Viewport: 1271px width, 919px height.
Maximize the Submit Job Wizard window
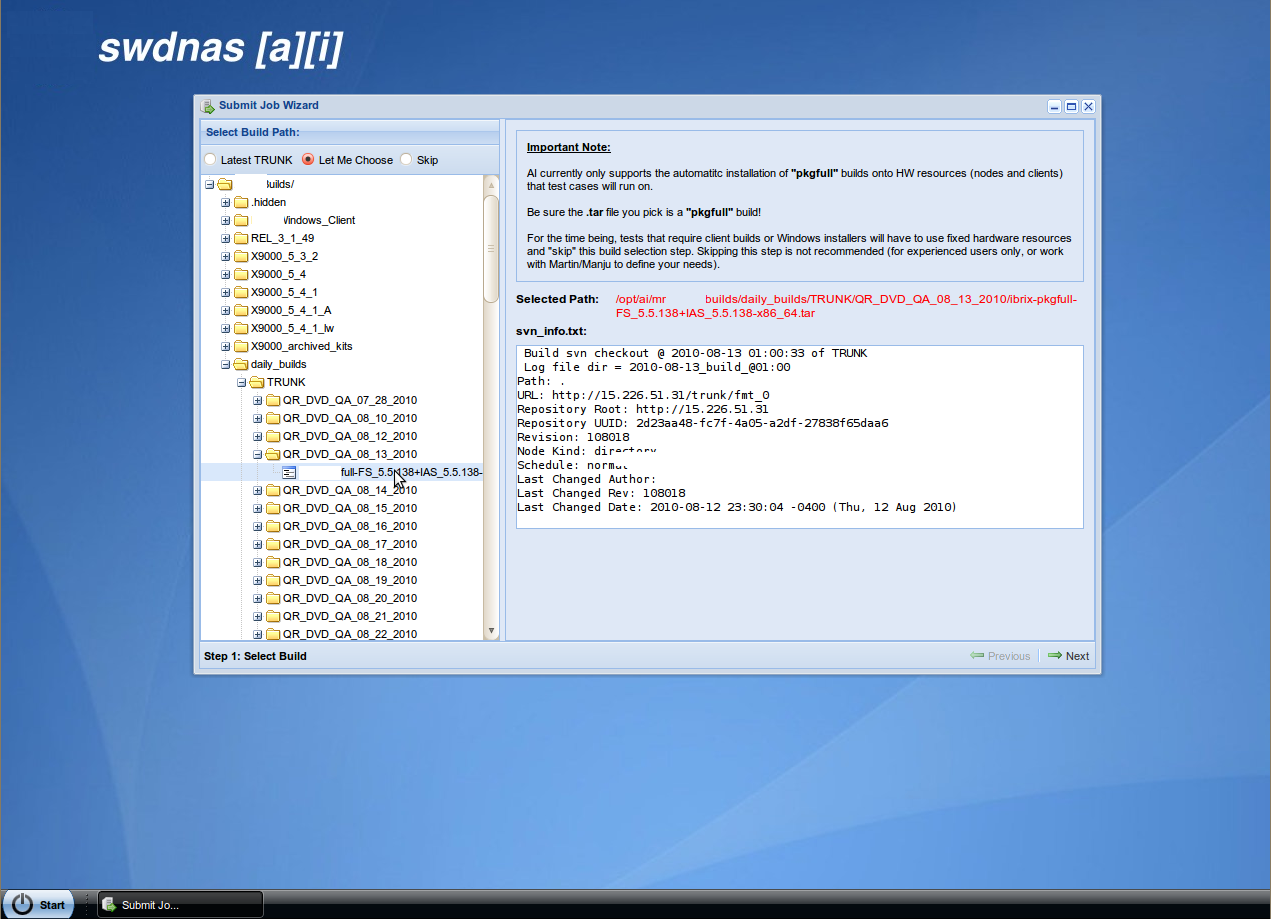[1071, 106]
